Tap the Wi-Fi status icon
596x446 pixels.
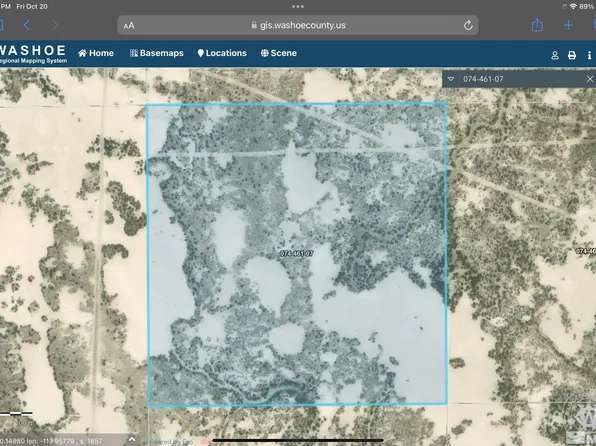[573, 6]
